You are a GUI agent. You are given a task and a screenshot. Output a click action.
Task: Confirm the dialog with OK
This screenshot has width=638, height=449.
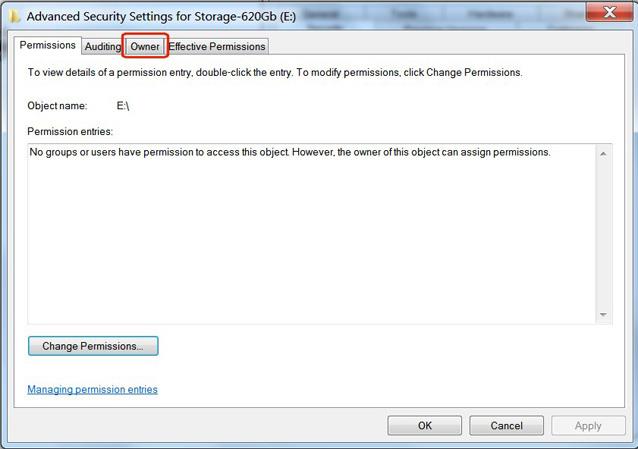click(424, 425)
